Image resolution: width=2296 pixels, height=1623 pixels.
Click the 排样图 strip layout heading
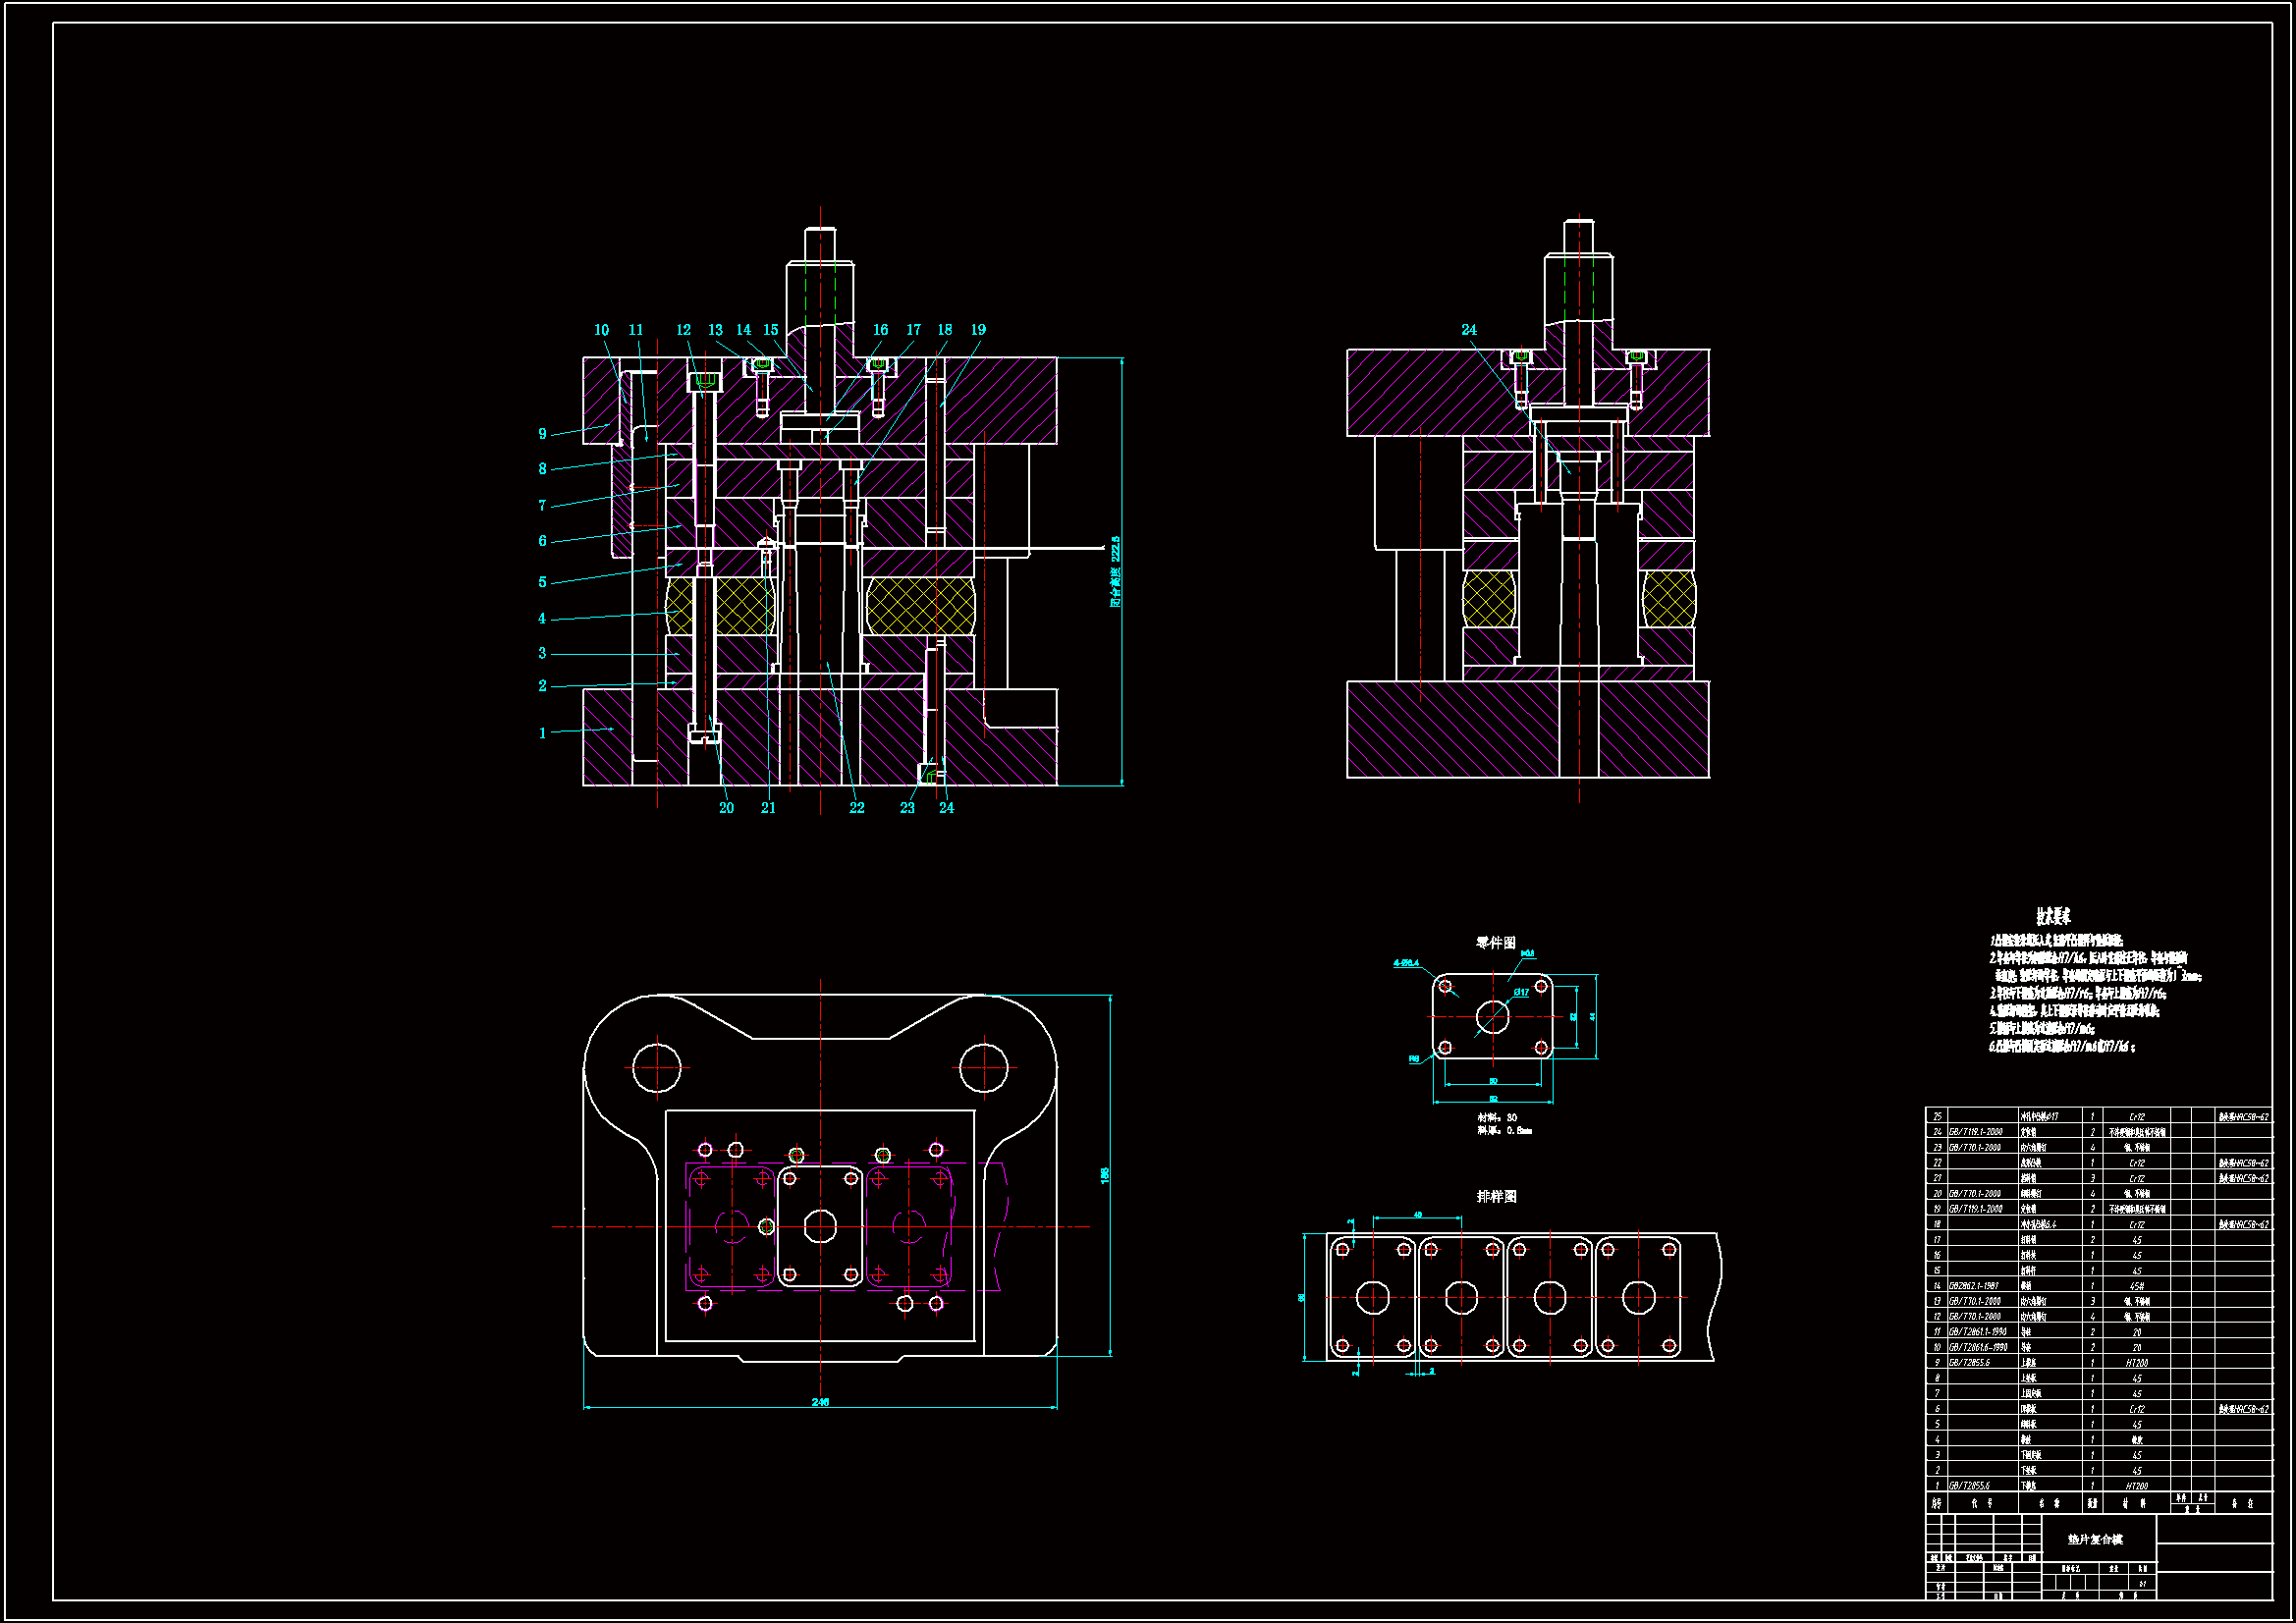tap(1496, 1196)
